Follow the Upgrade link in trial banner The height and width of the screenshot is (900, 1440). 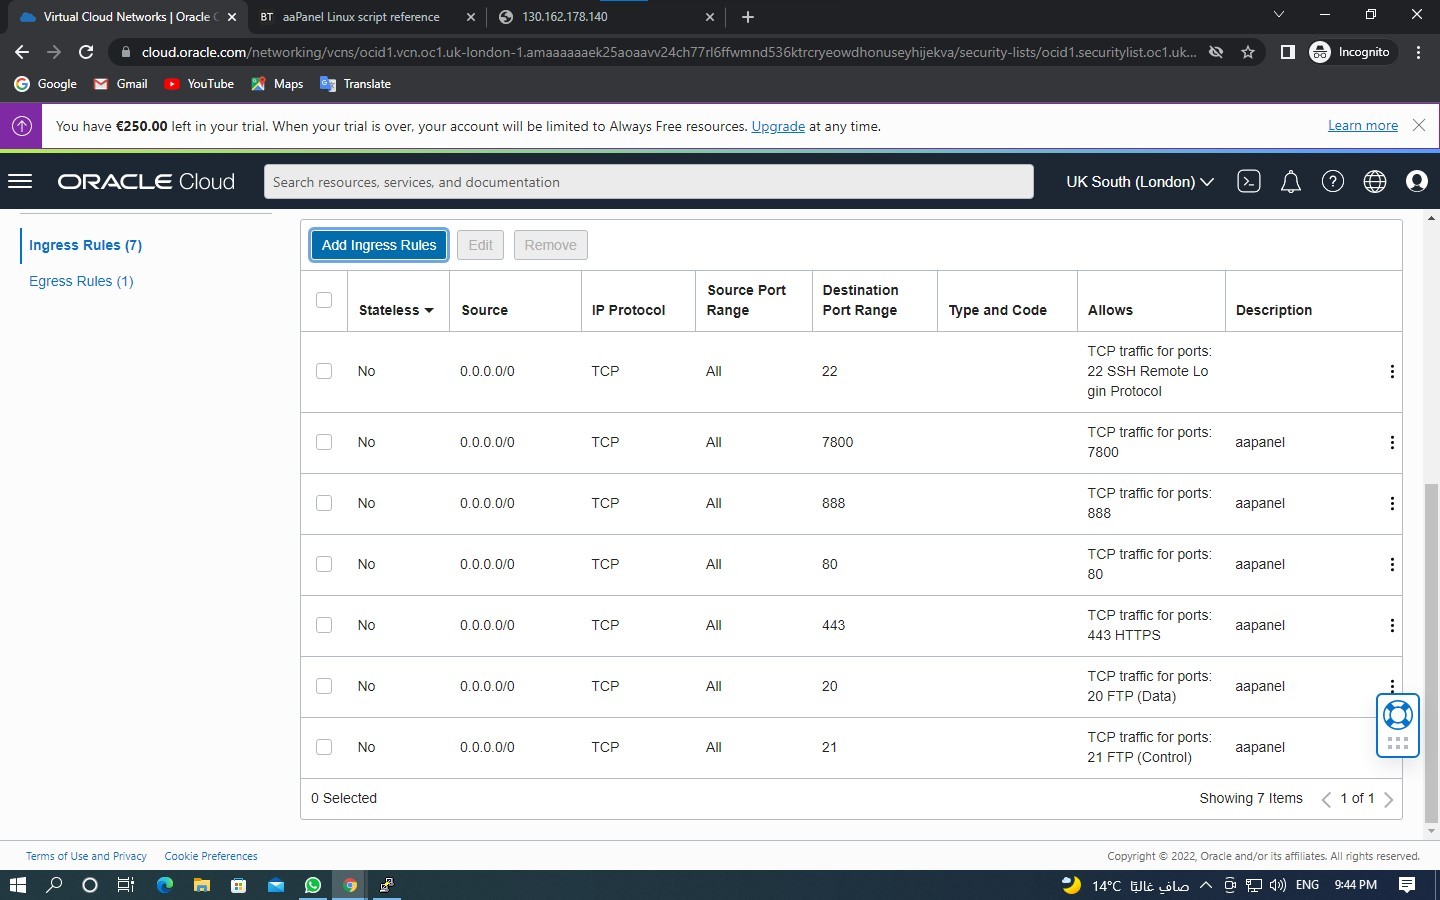point(777,126)
